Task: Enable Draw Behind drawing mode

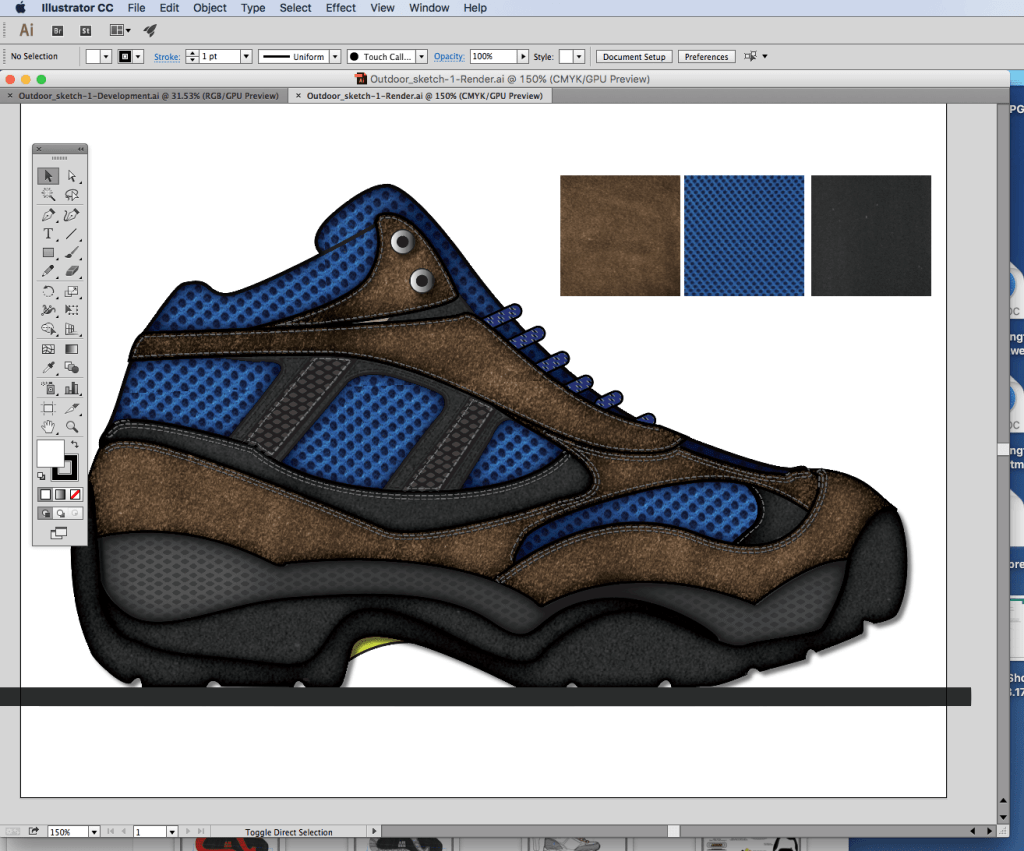Action: click(59, 512)
